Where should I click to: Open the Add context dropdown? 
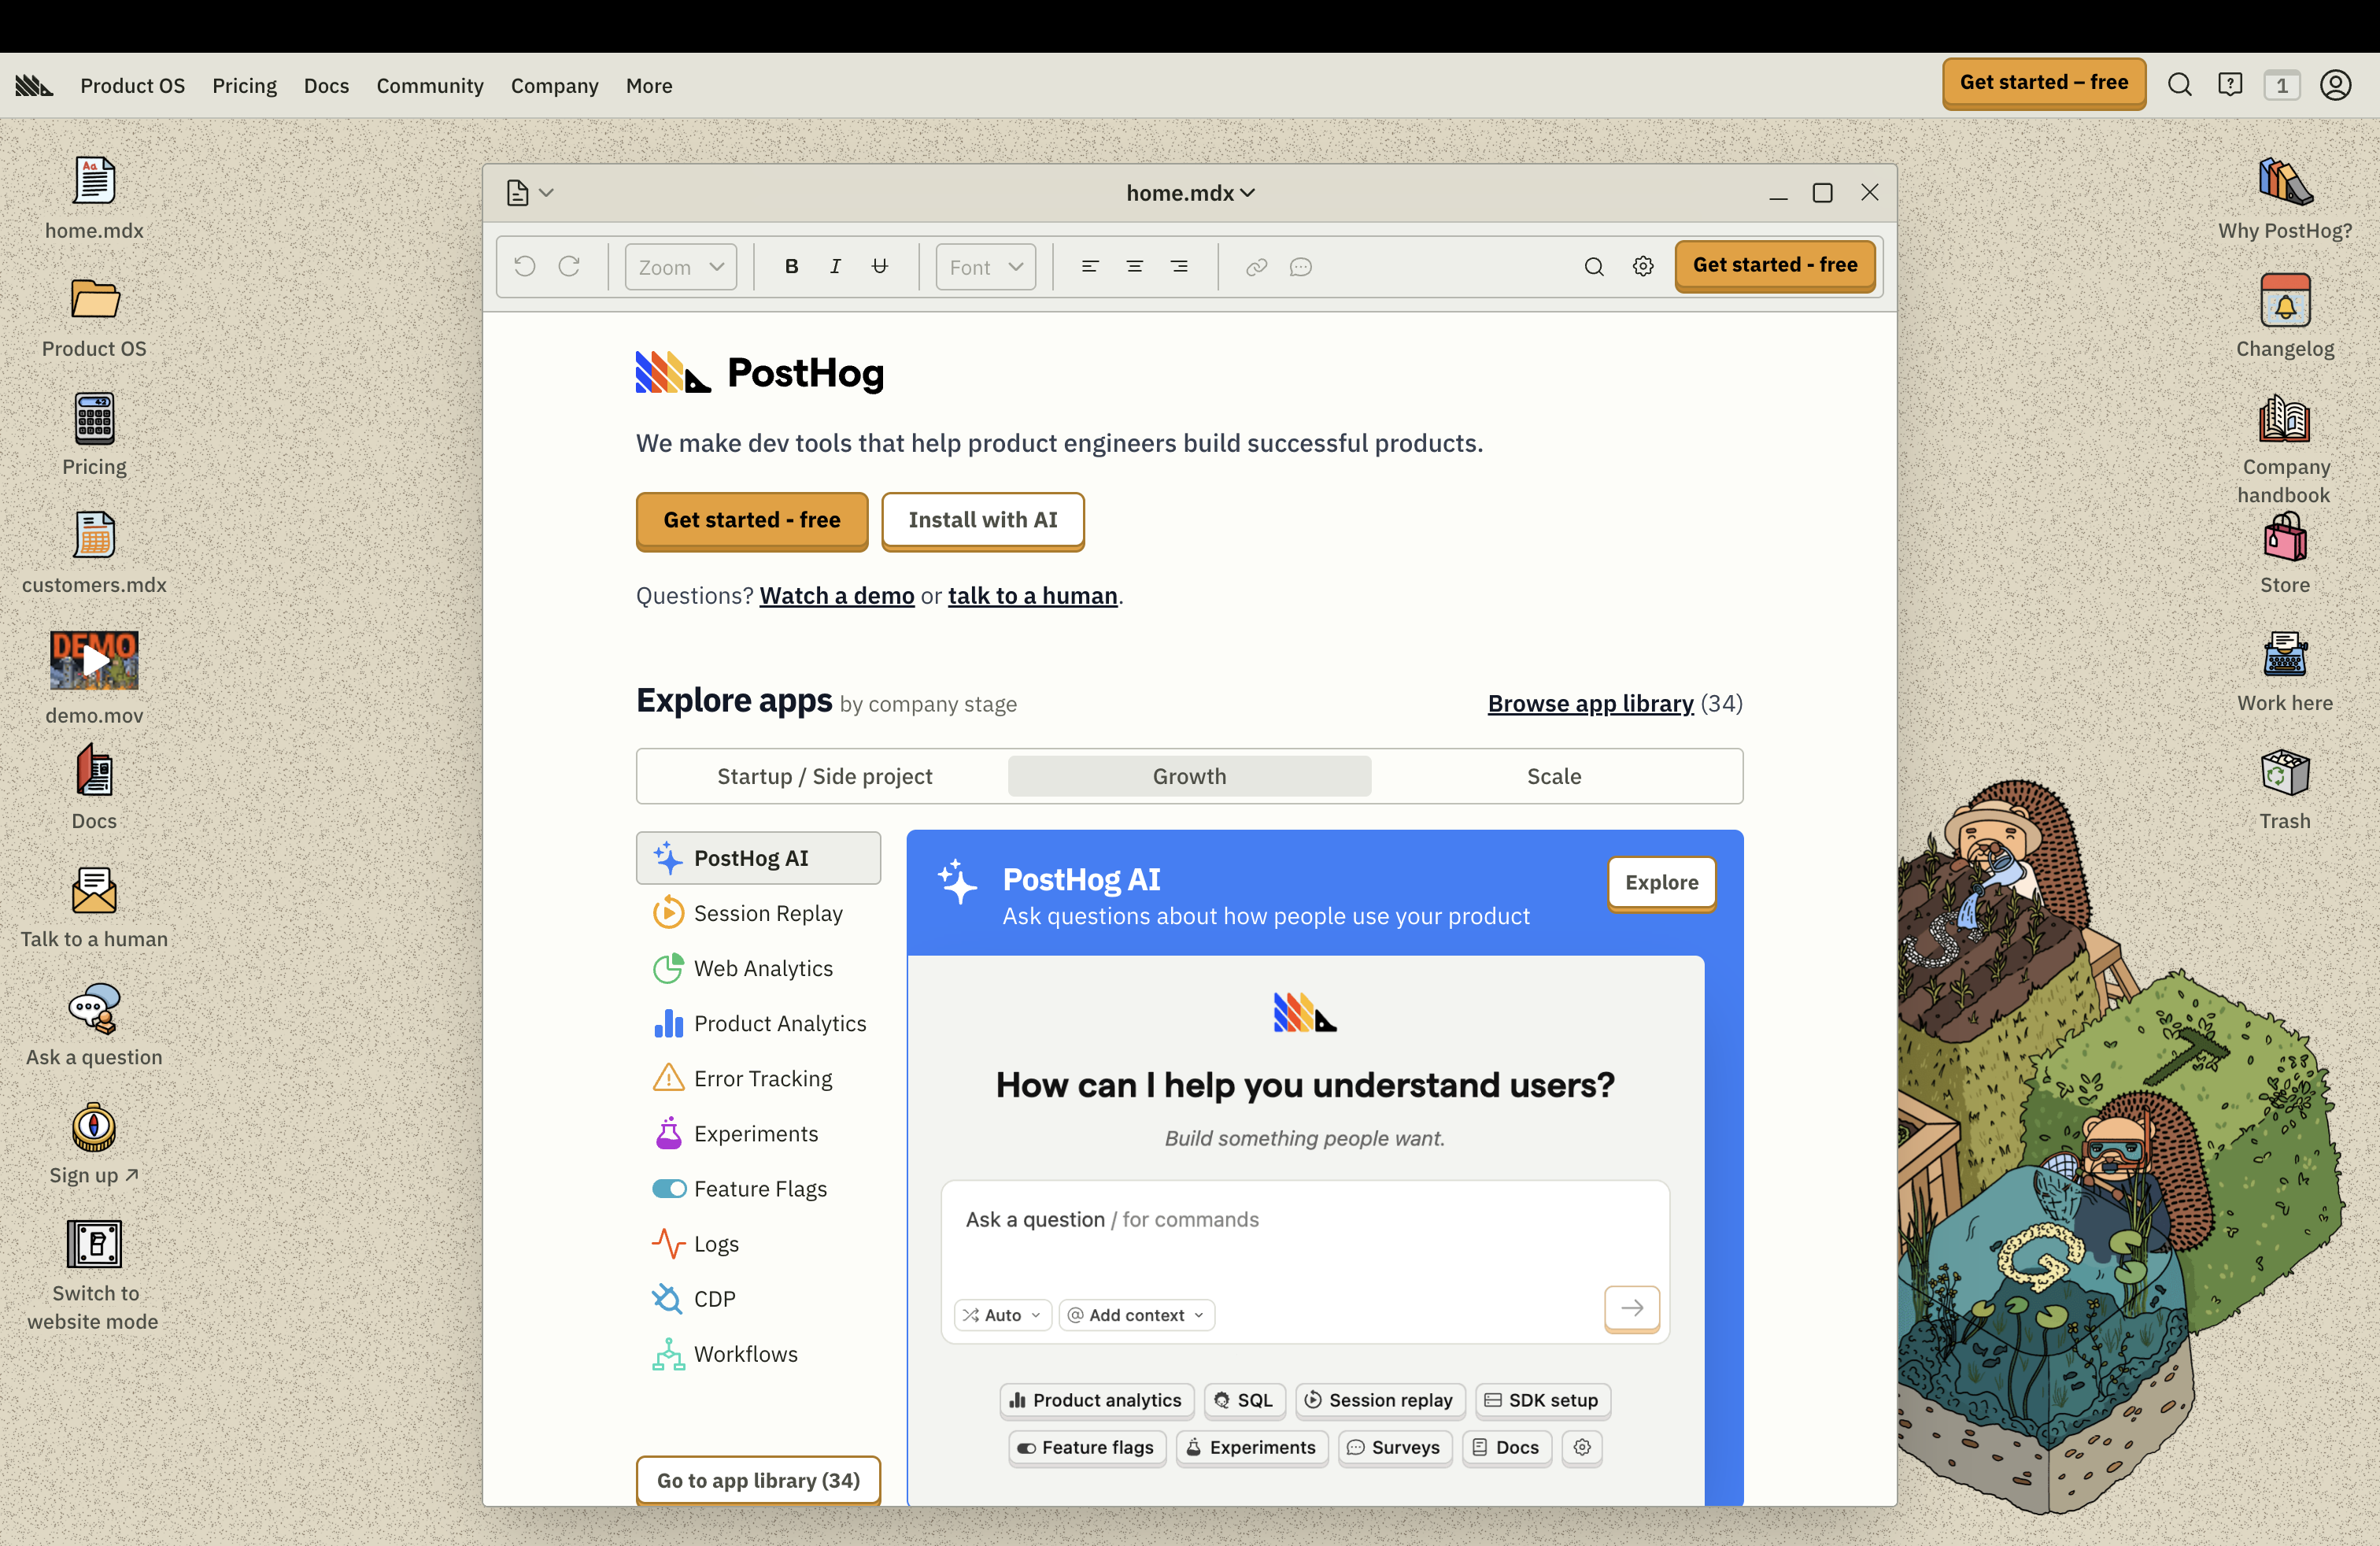click(x=1136, y=1315)
